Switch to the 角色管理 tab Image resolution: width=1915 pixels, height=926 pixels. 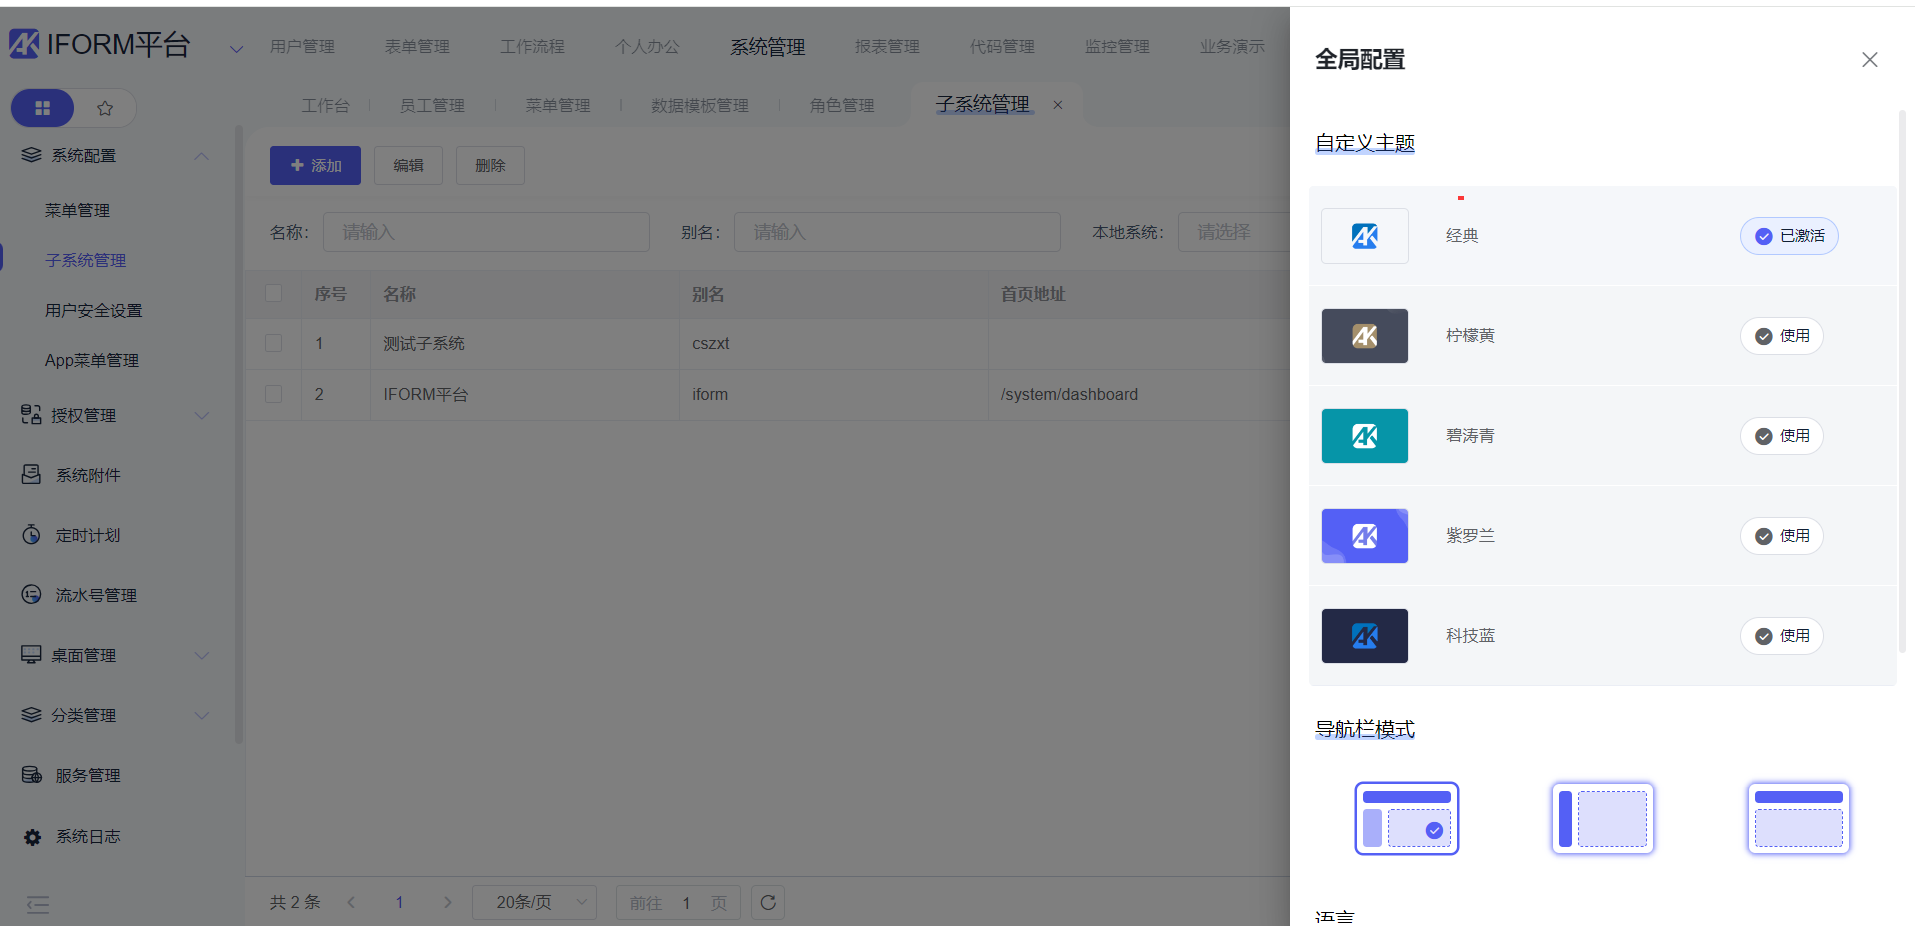tap(842, 105)
